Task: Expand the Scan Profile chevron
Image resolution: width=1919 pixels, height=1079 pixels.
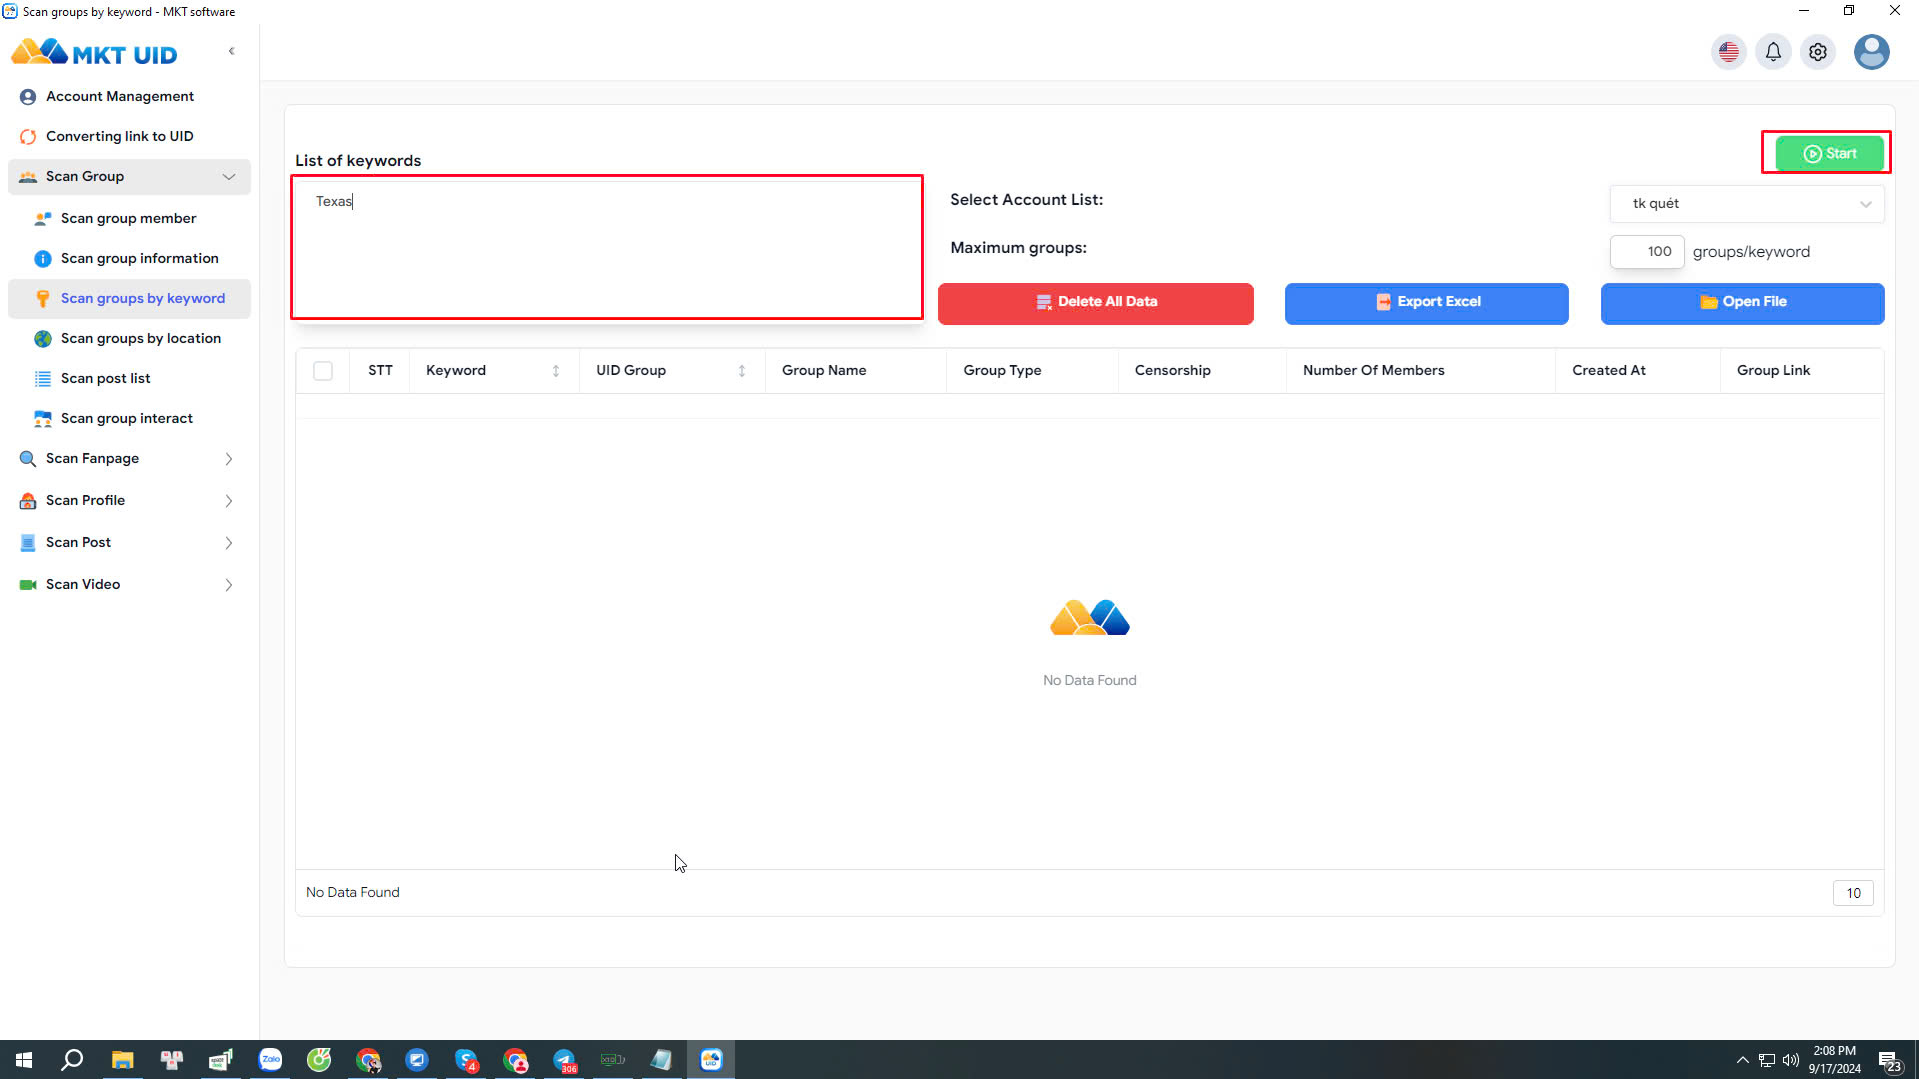Action: (229, 501)
